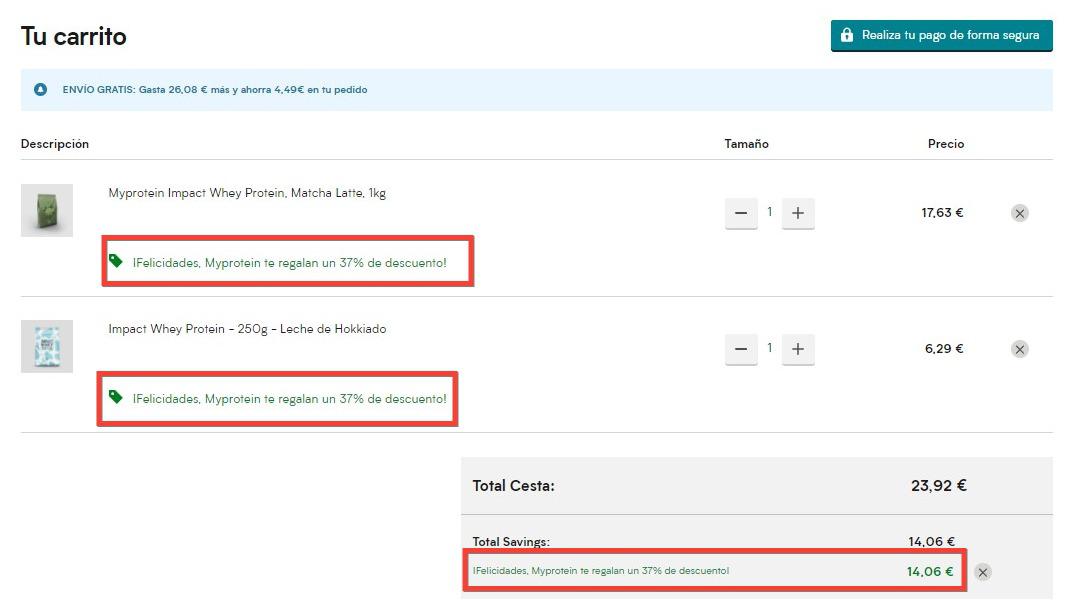1065x615 pixels.
Task: Open Myprotein Impact Whey Protein Matcha Latte link
Action: pos(247,193)
